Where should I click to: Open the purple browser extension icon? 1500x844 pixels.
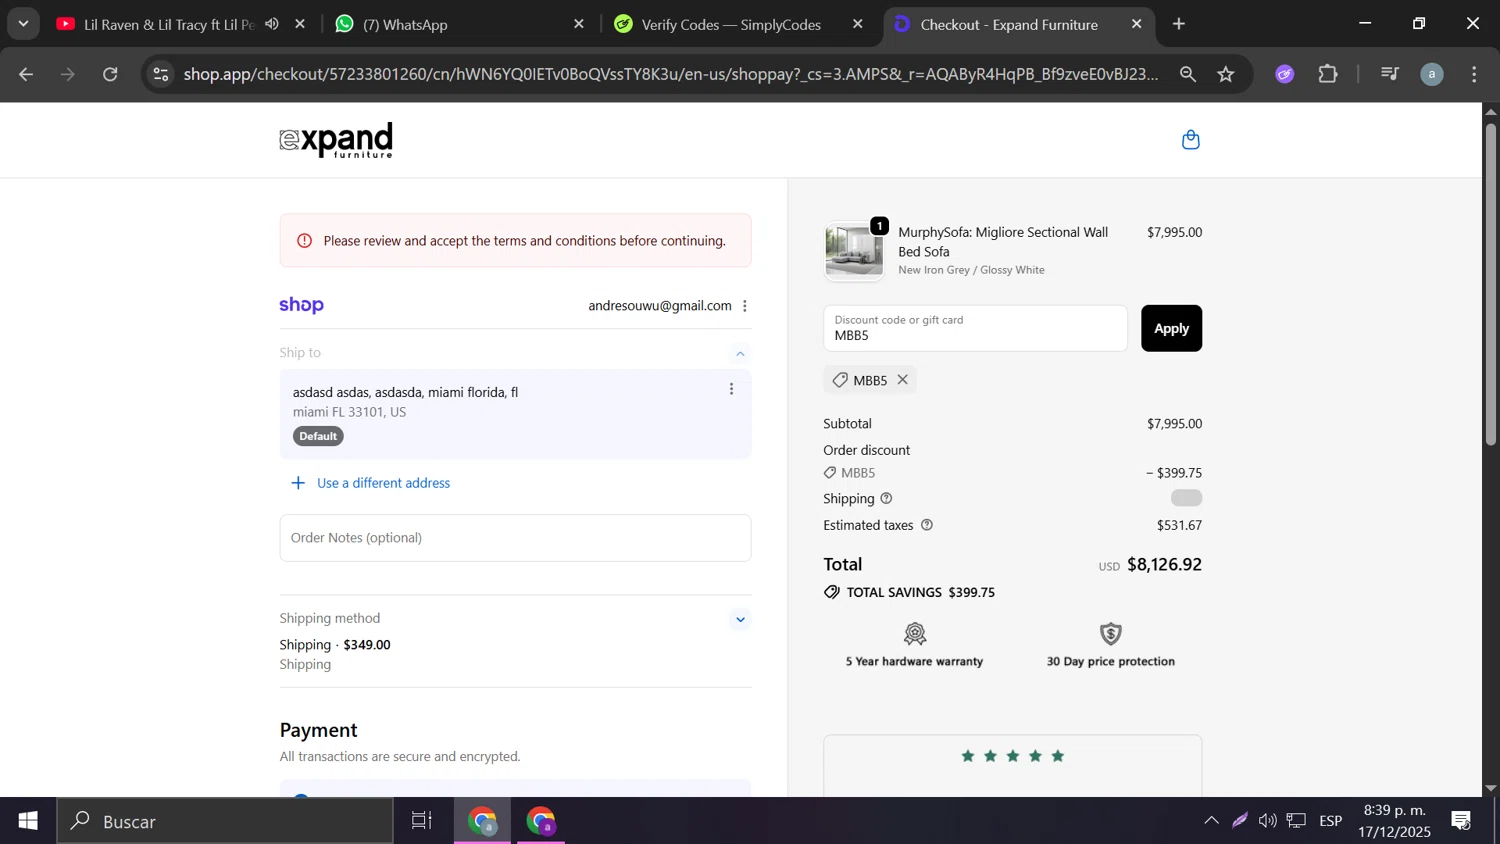click(x=1285, y=74)
